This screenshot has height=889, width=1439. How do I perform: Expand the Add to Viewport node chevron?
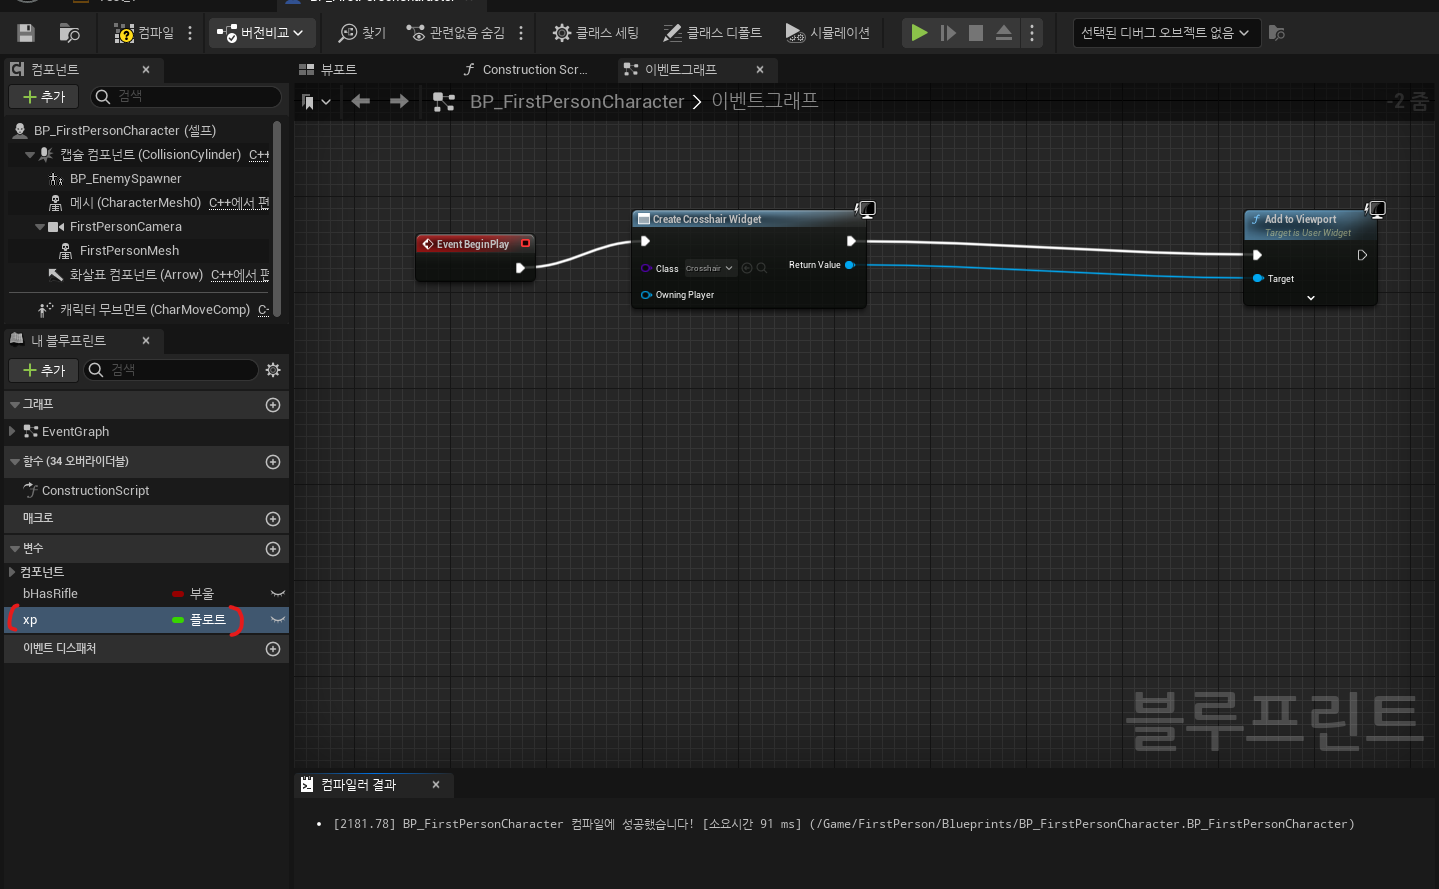[x=1311, y=298]
